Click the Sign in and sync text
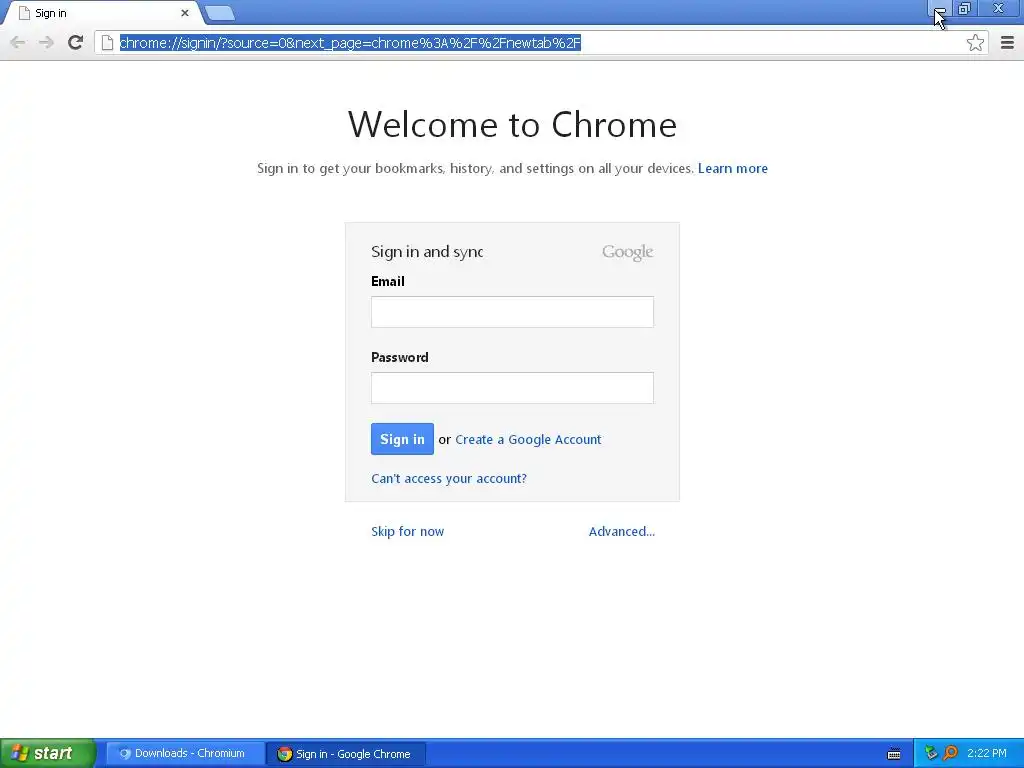This screenshot has height=768, width=1024. coord(427,252)
